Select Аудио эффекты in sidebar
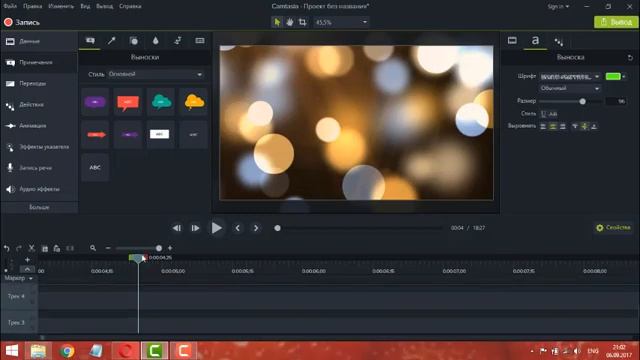Image resolution: width=640 pixels, height=360 pixels. coord(39,189)
